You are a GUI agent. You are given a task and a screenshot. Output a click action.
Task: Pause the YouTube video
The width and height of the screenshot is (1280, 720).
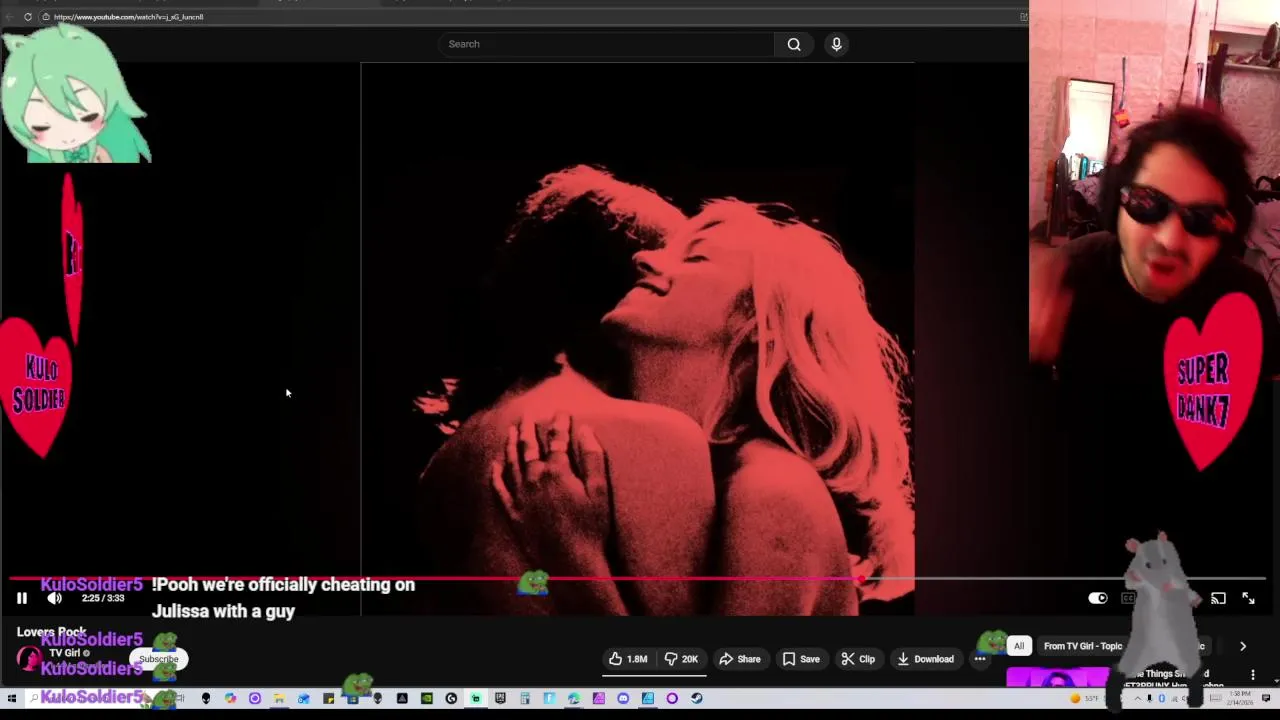[21, 598]
